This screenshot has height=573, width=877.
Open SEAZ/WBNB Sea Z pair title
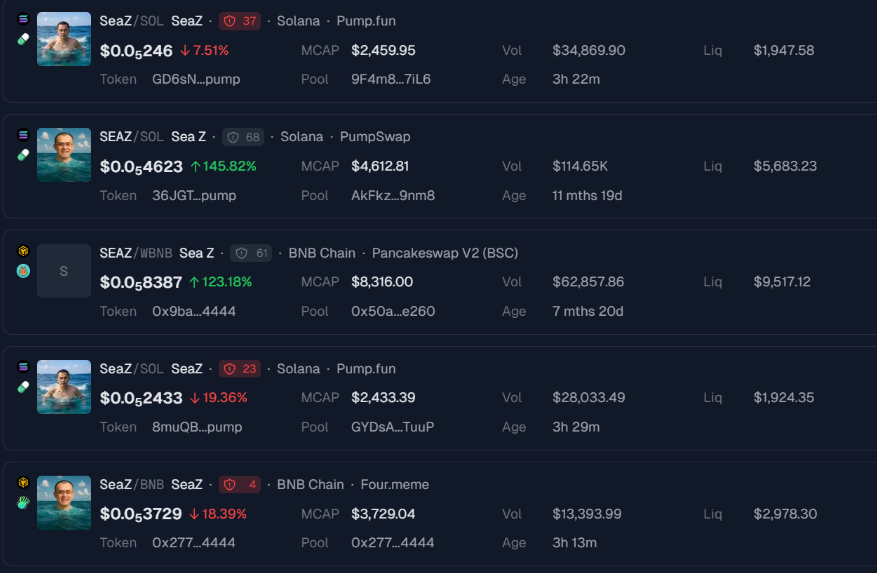pyautogui.click(x=157, y=253)
